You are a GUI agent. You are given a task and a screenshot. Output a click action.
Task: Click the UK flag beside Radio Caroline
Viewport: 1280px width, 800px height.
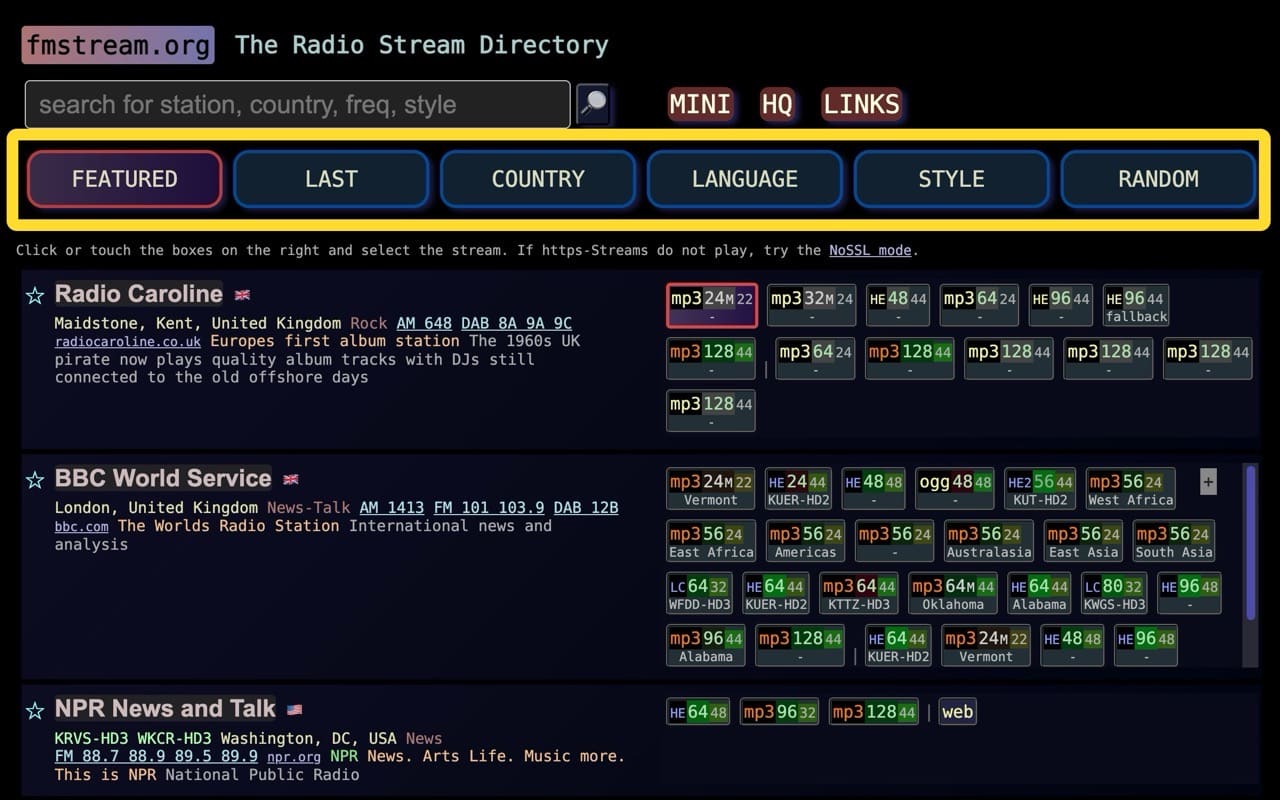click(x=242, y=295)
